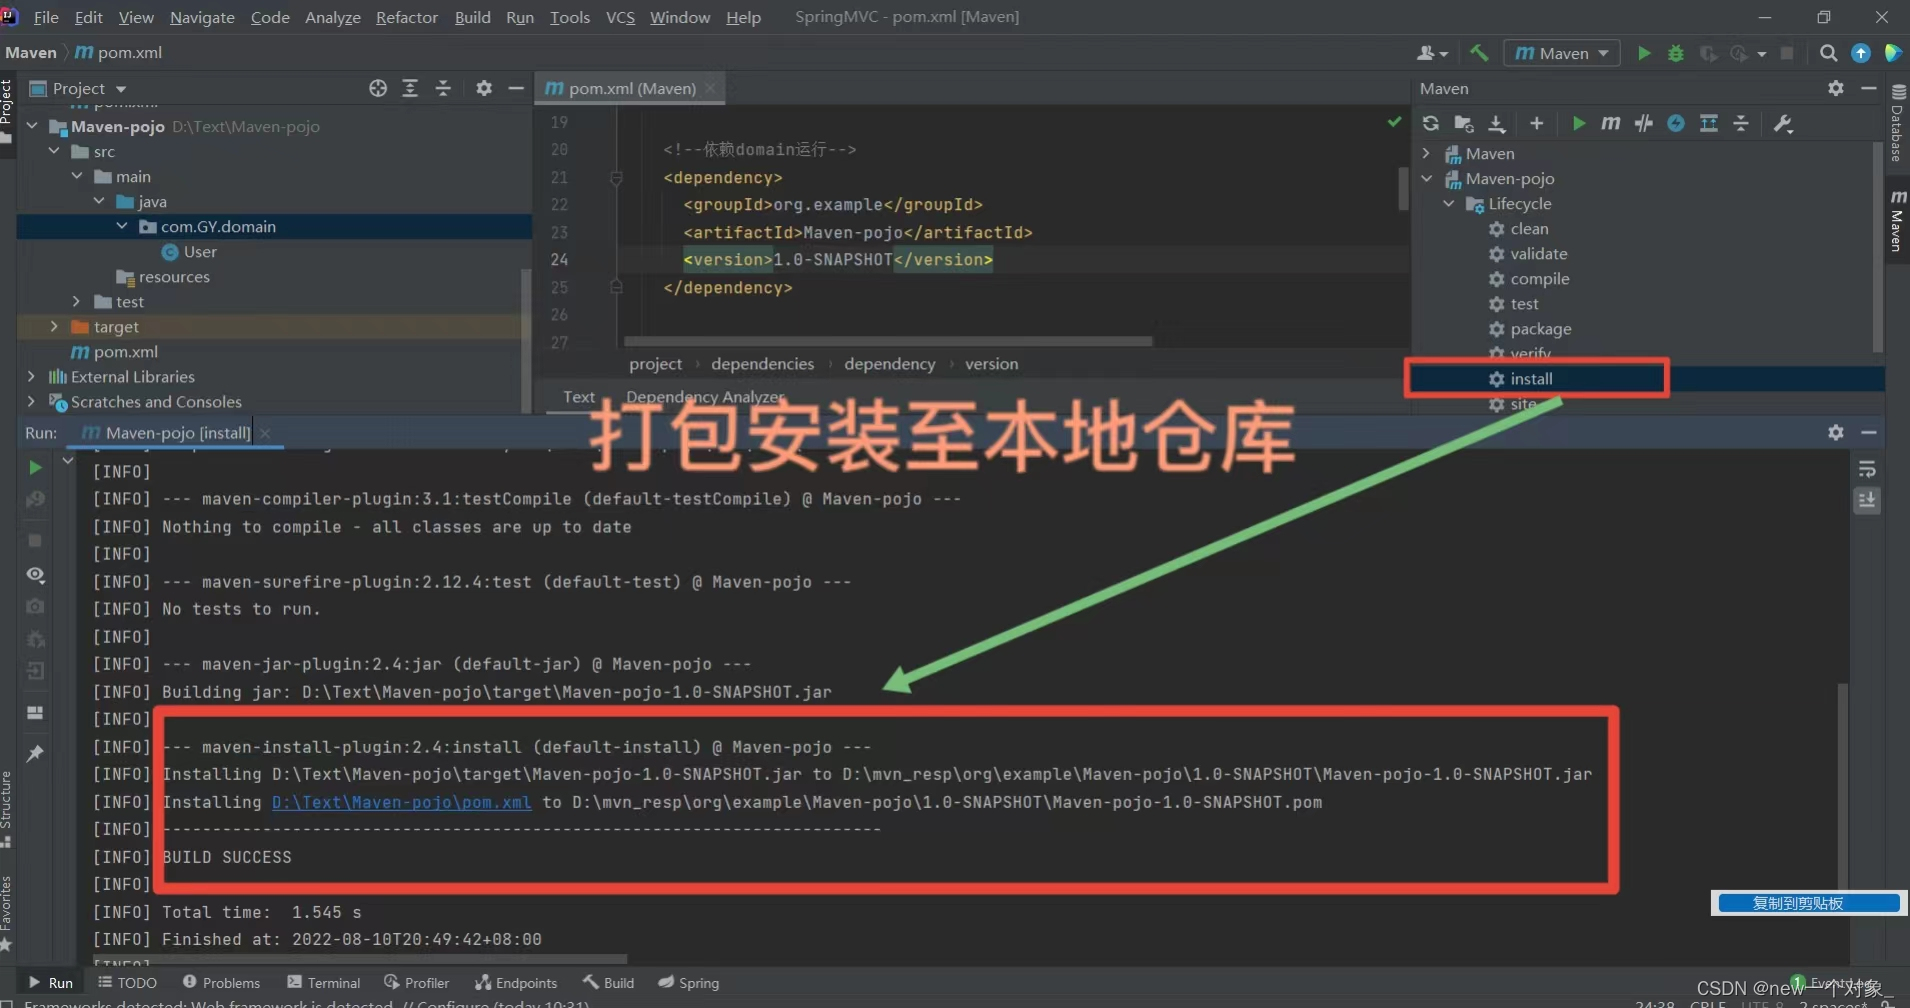The width and height of the screenshot is (1910, 1008).
Task: Run the Maven configuration from toolbar
Action: [1644, 53]
